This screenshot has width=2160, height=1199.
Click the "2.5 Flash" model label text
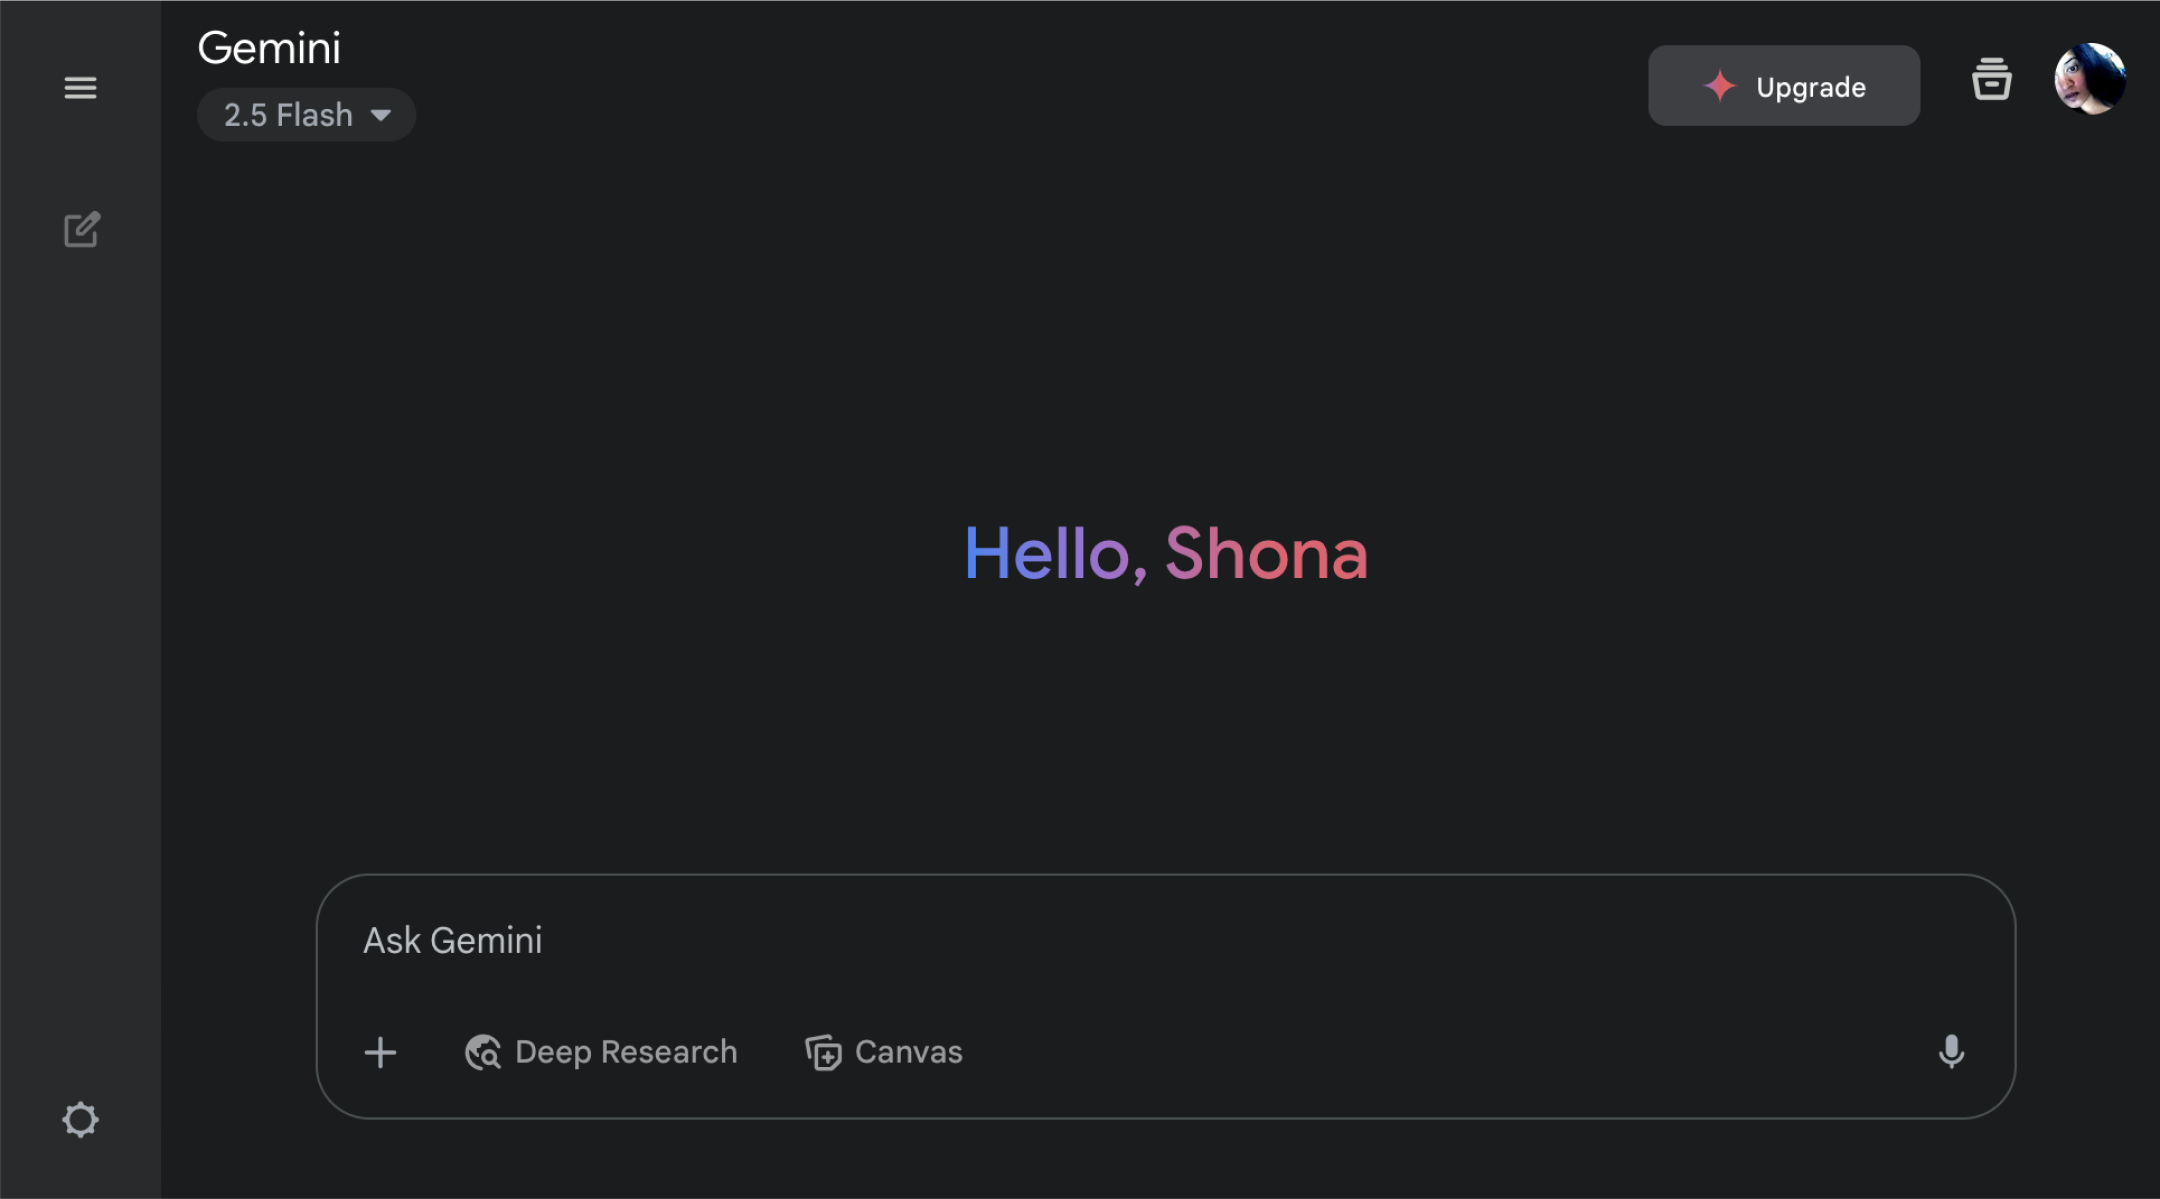(288, 115)
